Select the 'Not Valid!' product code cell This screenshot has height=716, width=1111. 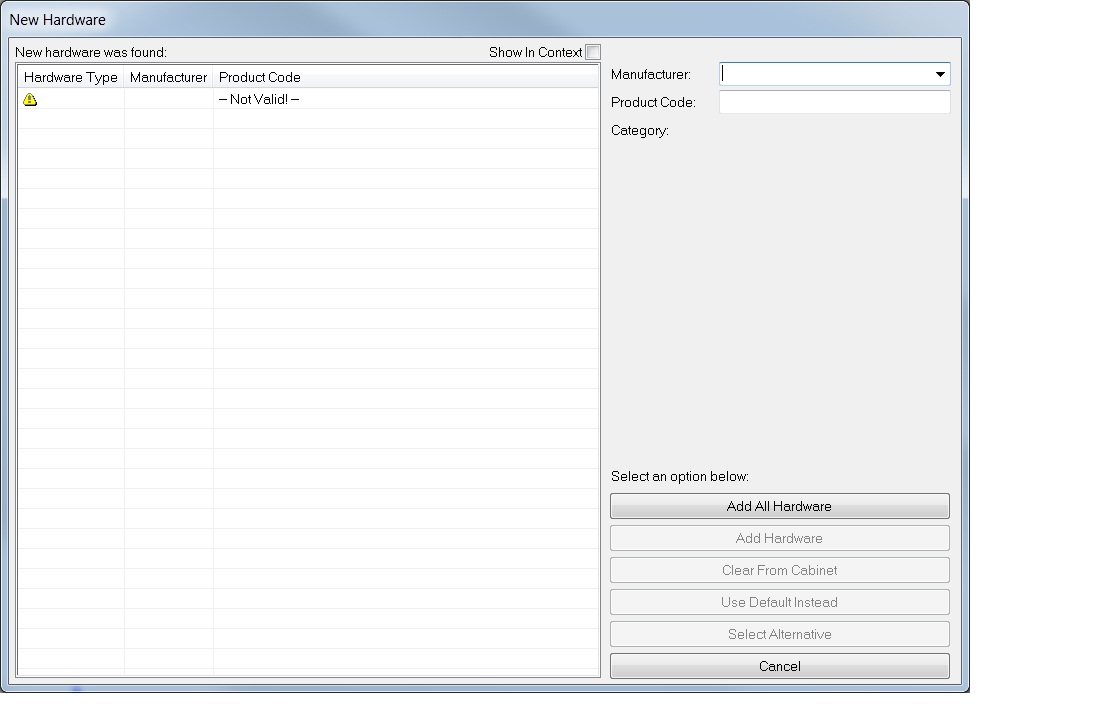259,99
